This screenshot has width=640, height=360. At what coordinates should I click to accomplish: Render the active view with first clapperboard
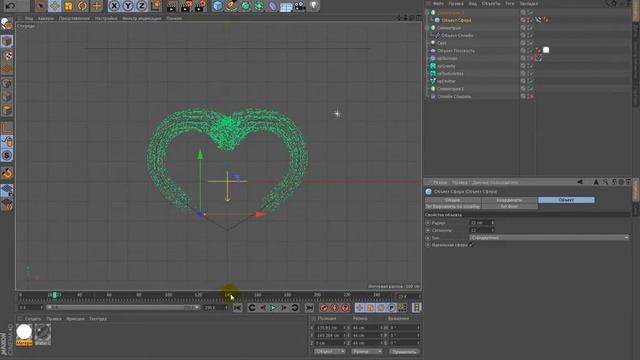point(172,6)
